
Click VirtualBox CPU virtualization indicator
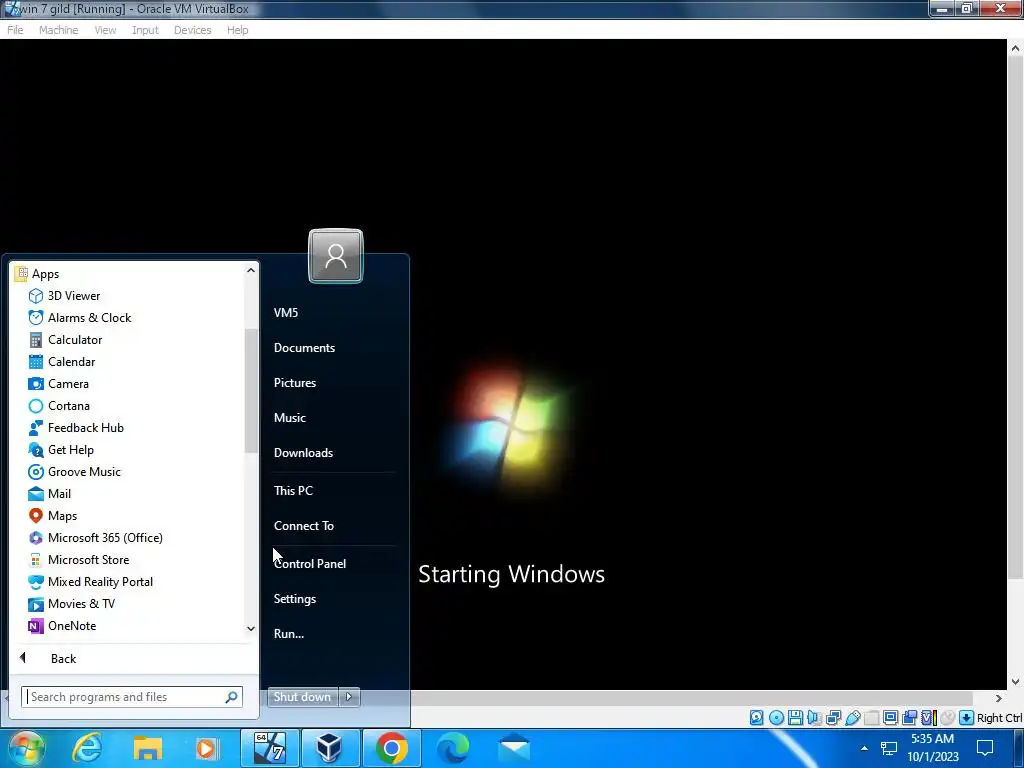click(x=928, y=718)
